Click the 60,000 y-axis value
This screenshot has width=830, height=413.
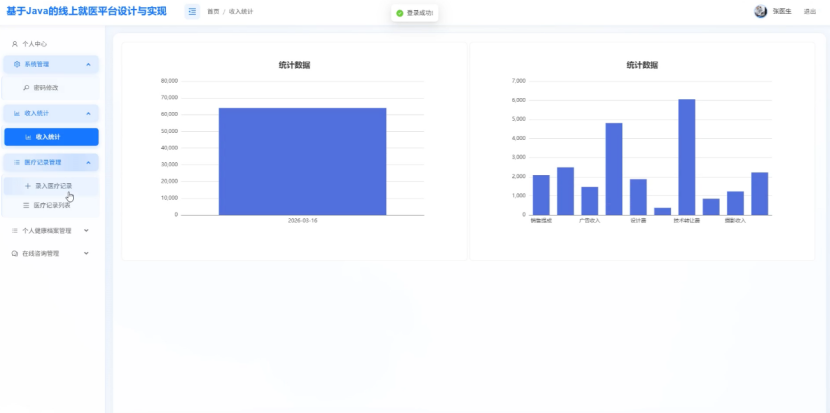pyautogui.click(x=169, y=114)
